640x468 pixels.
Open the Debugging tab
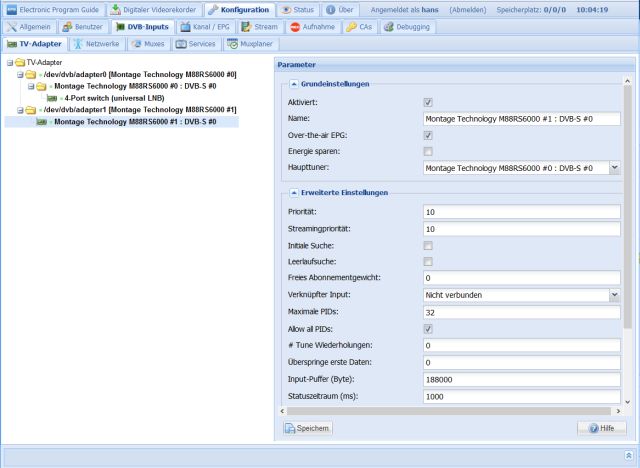pyautogui.click(x=407, y=27)
